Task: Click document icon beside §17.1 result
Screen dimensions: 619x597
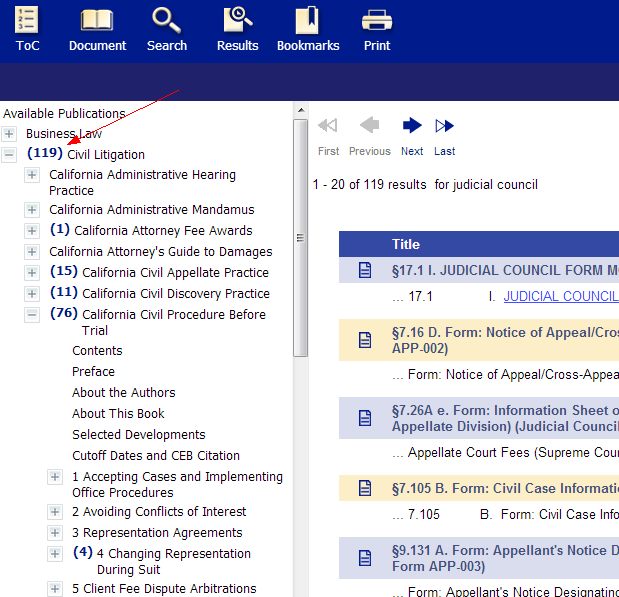Action: (x=365, y=270)
